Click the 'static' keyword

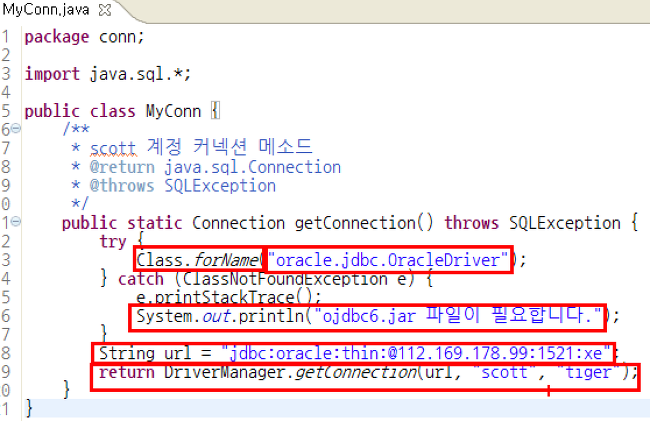pos(155,223)
